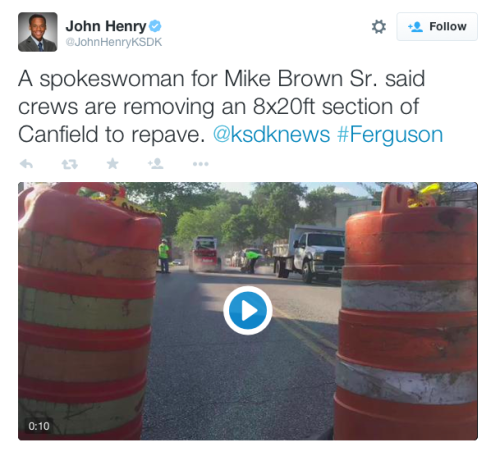The image size is (500, 456).
Task: Click the left orange barrel in video
Action: click(x=86, y=311)
